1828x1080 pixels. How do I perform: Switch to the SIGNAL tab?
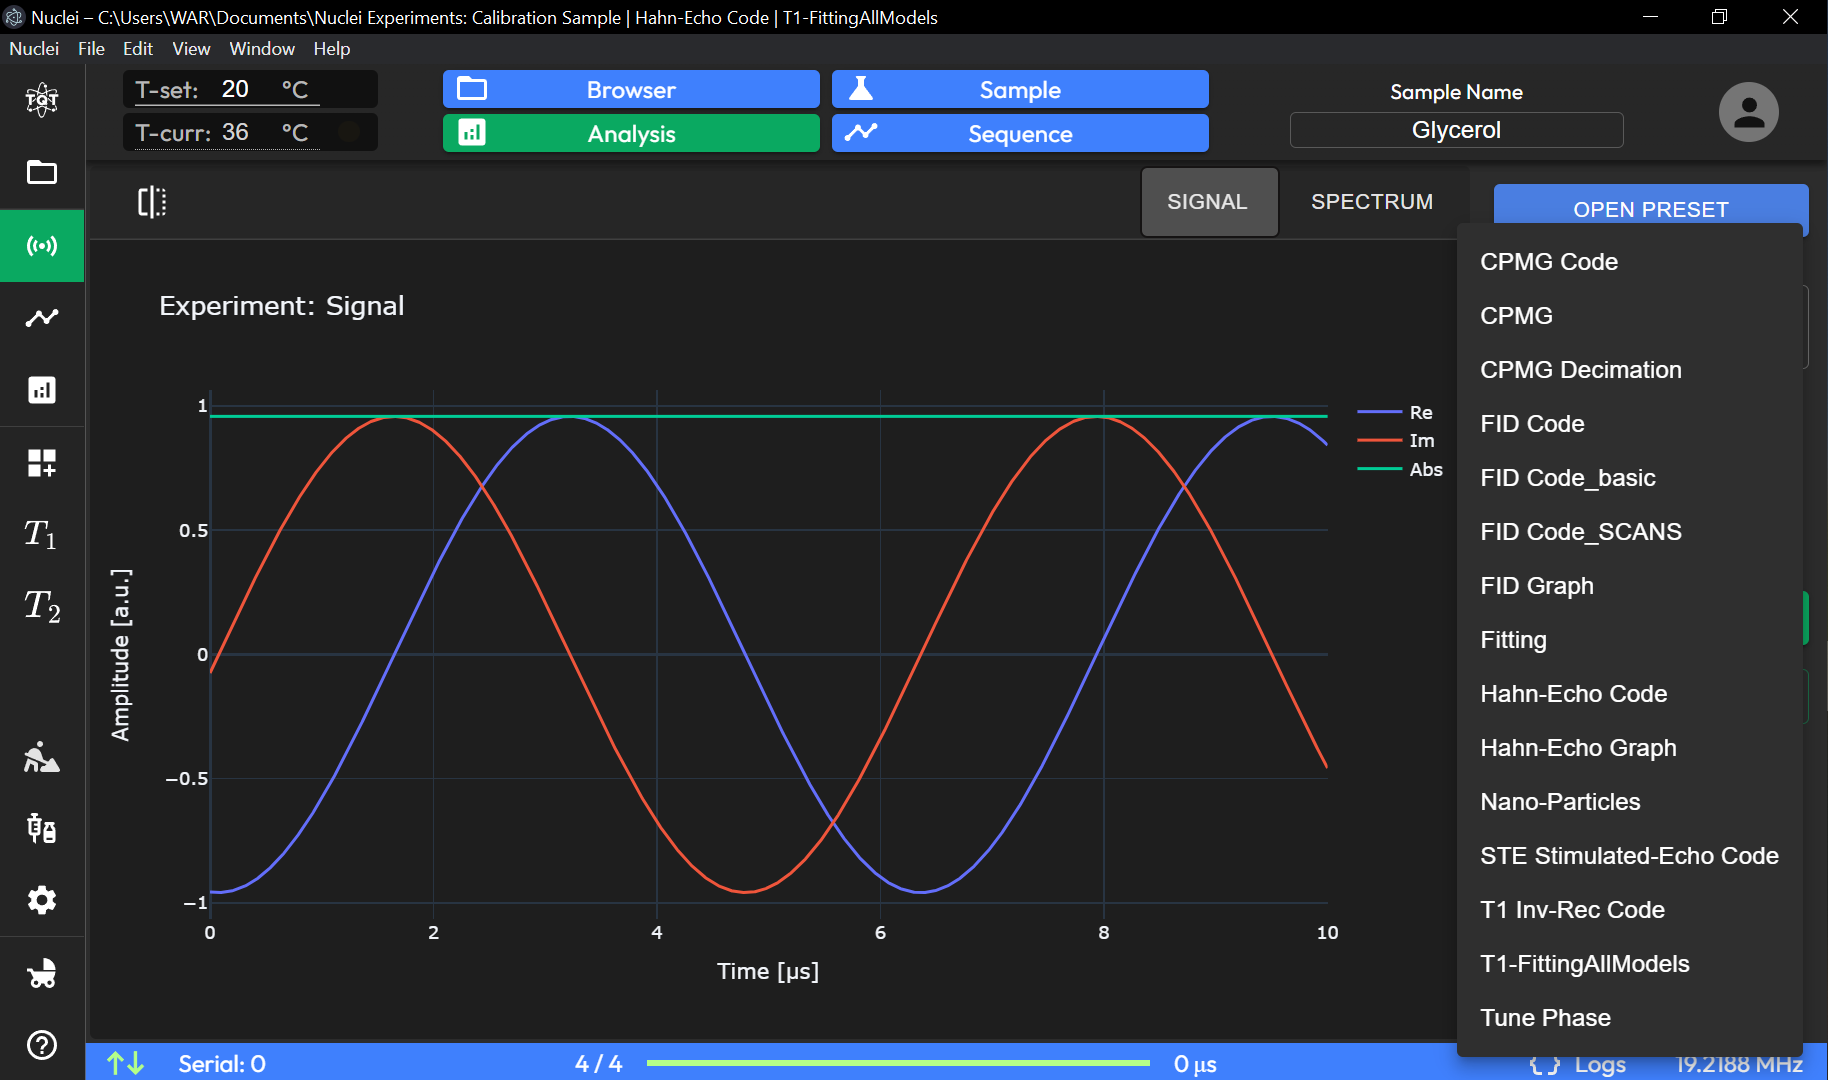[x=1208, y=202]
